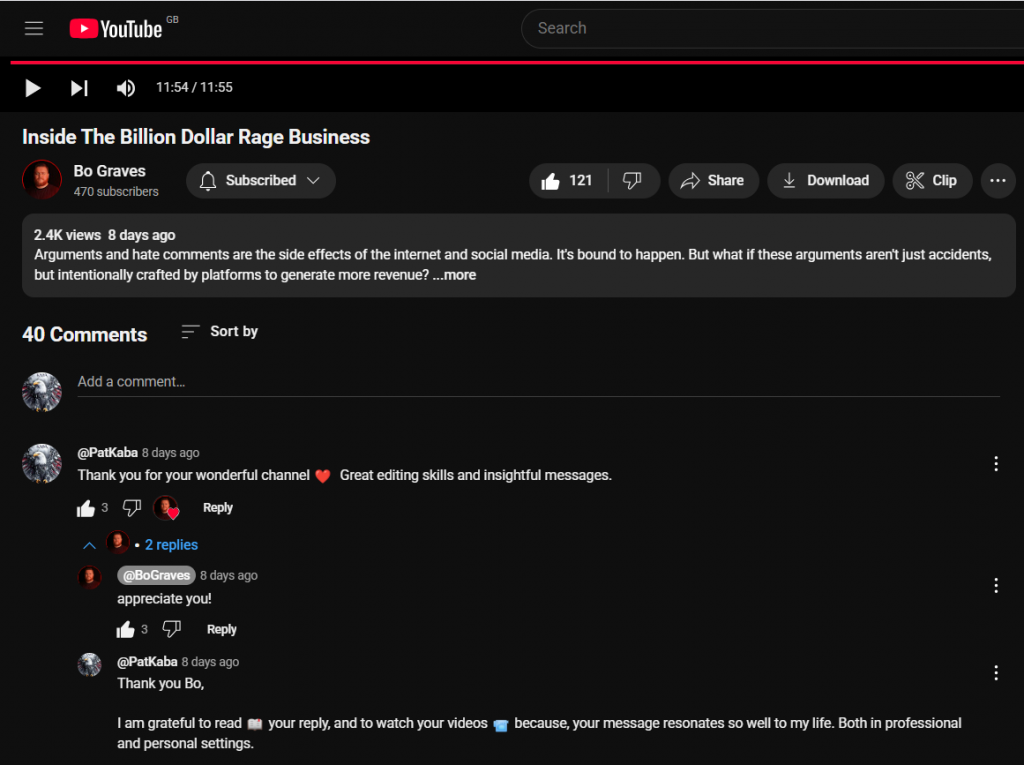The image size is (1024, 765).
Task: Open options menu for @BoGraves reply
Action: (996, 586)
